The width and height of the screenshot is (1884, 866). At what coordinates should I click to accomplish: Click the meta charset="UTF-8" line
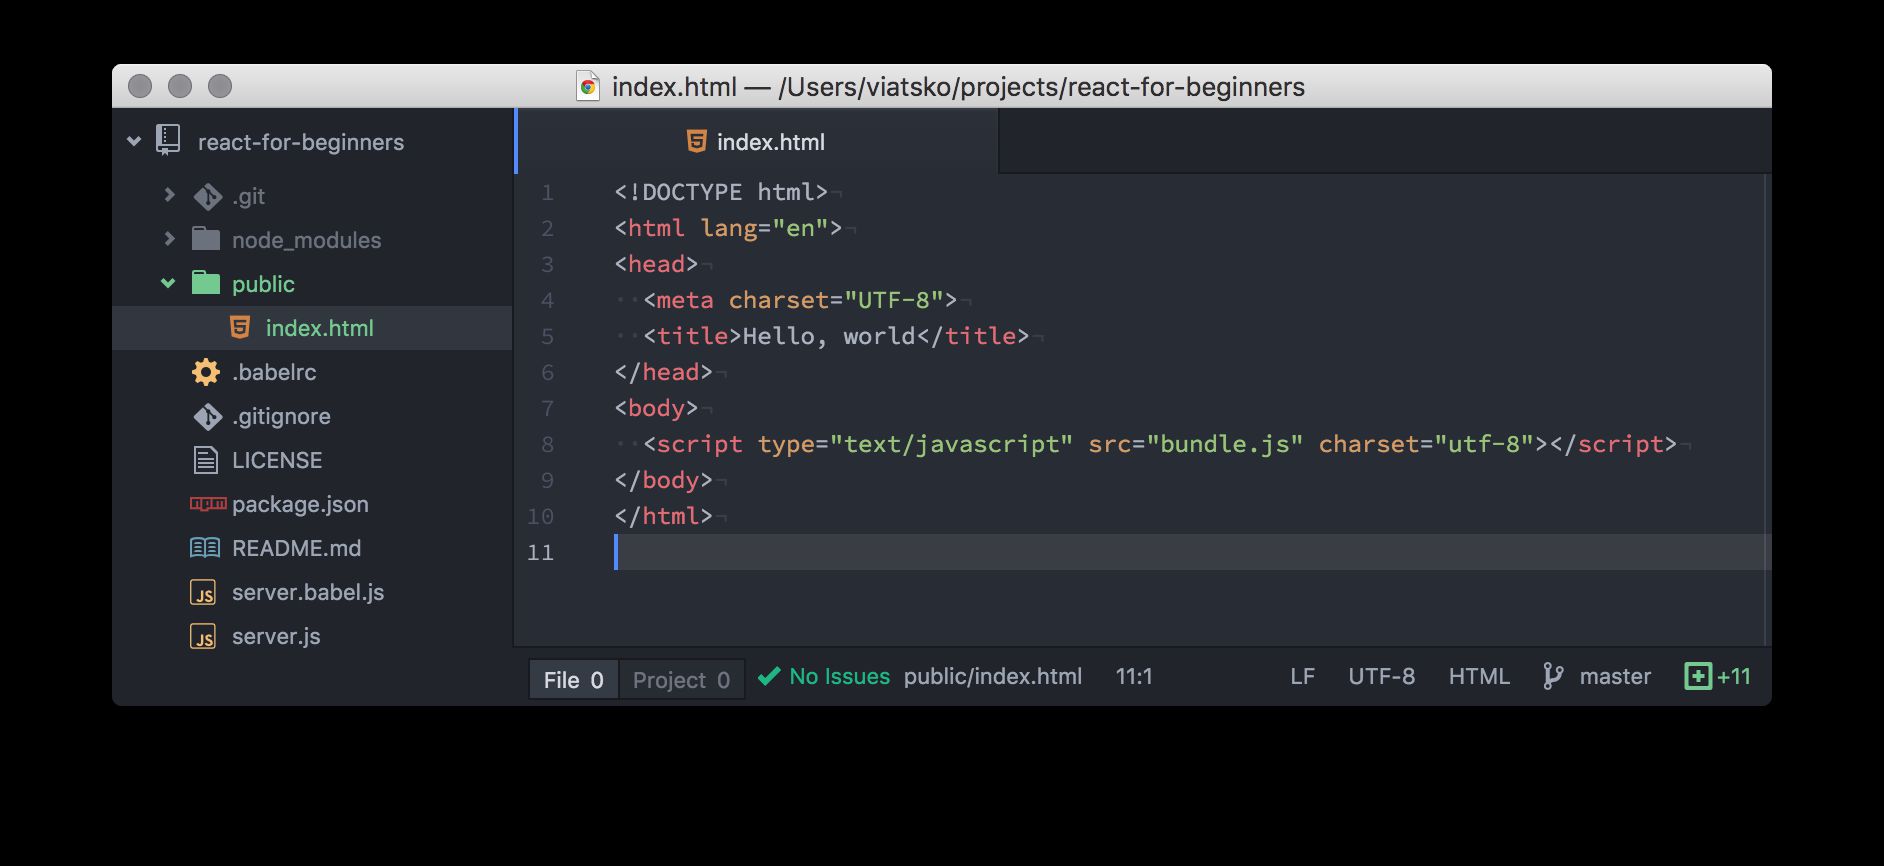800,300
